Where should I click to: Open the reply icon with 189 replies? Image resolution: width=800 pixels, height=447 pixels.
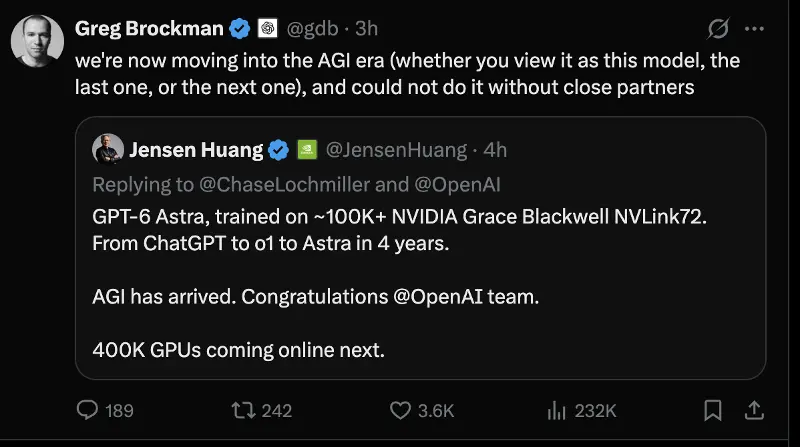87,410
